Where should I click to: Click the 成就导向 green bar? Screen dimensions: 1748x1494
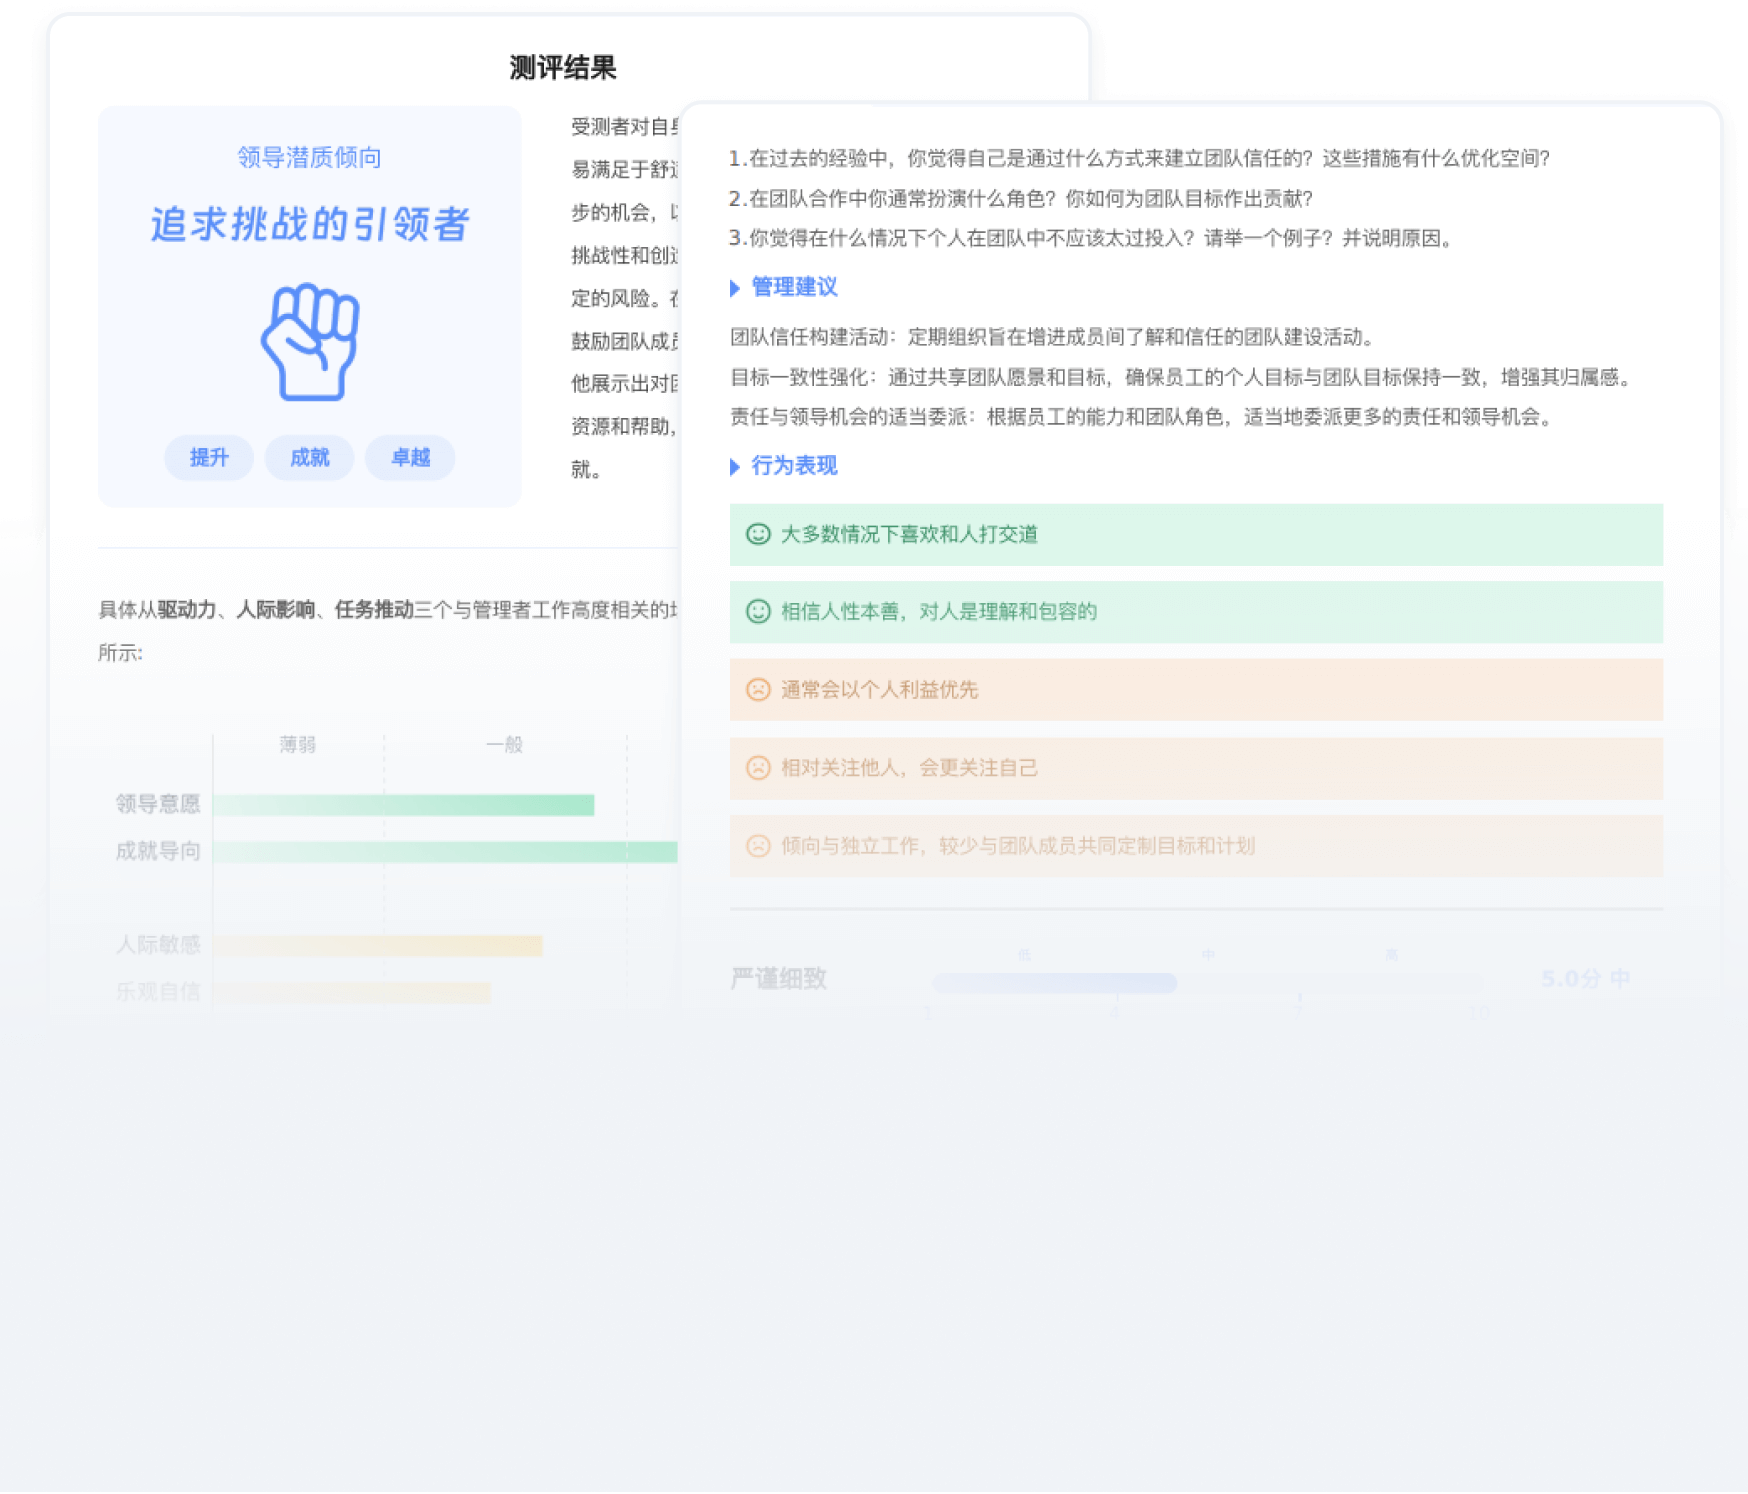pos(445,852)
